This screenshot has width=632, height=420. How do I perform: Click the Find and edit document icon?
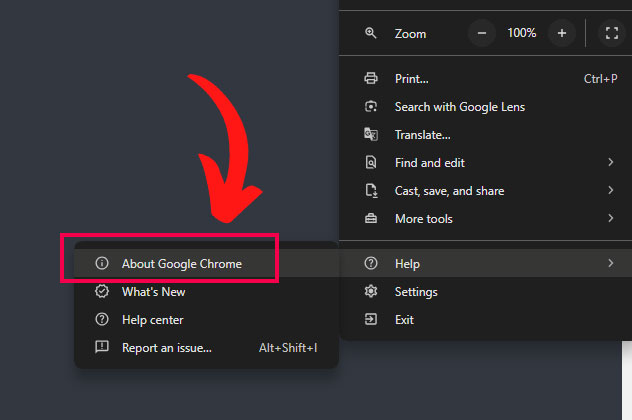pos(371,162)
